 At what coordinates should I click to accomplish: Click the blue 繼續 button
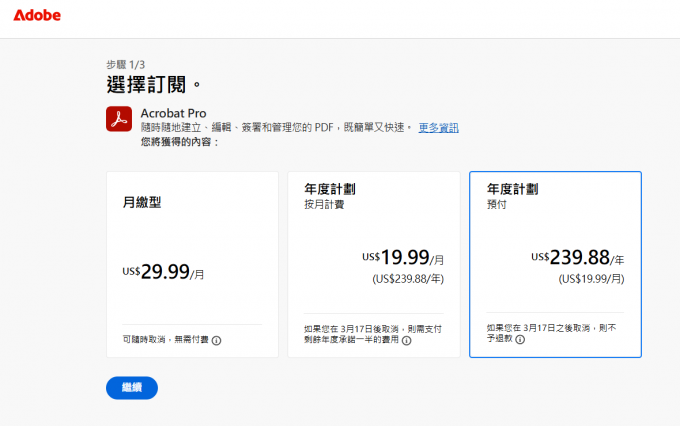[x=132, y=387]
